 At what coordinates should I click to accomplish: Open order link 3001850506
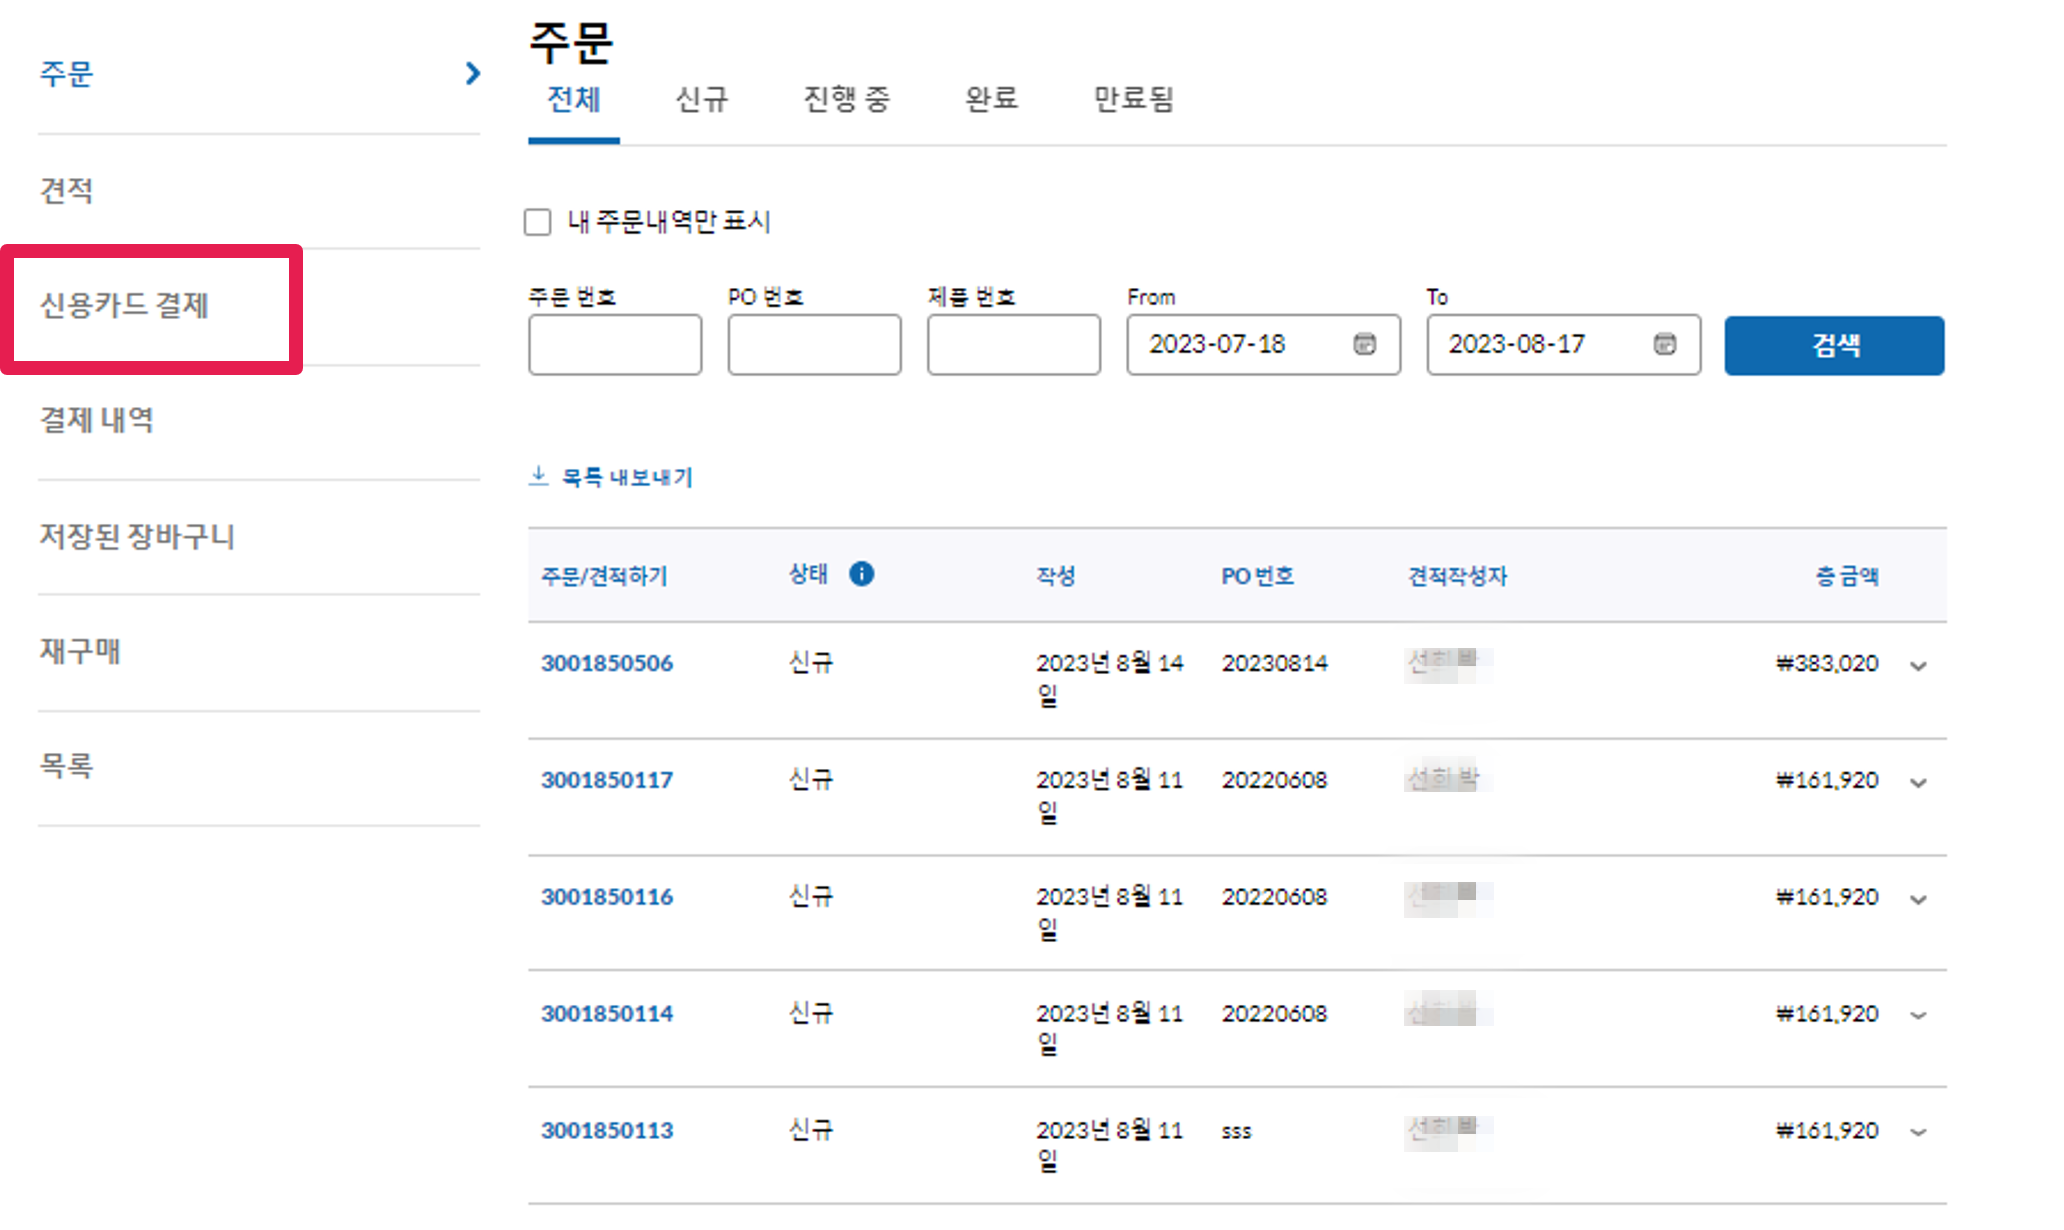pyautogui.click(x=607, y=663)
